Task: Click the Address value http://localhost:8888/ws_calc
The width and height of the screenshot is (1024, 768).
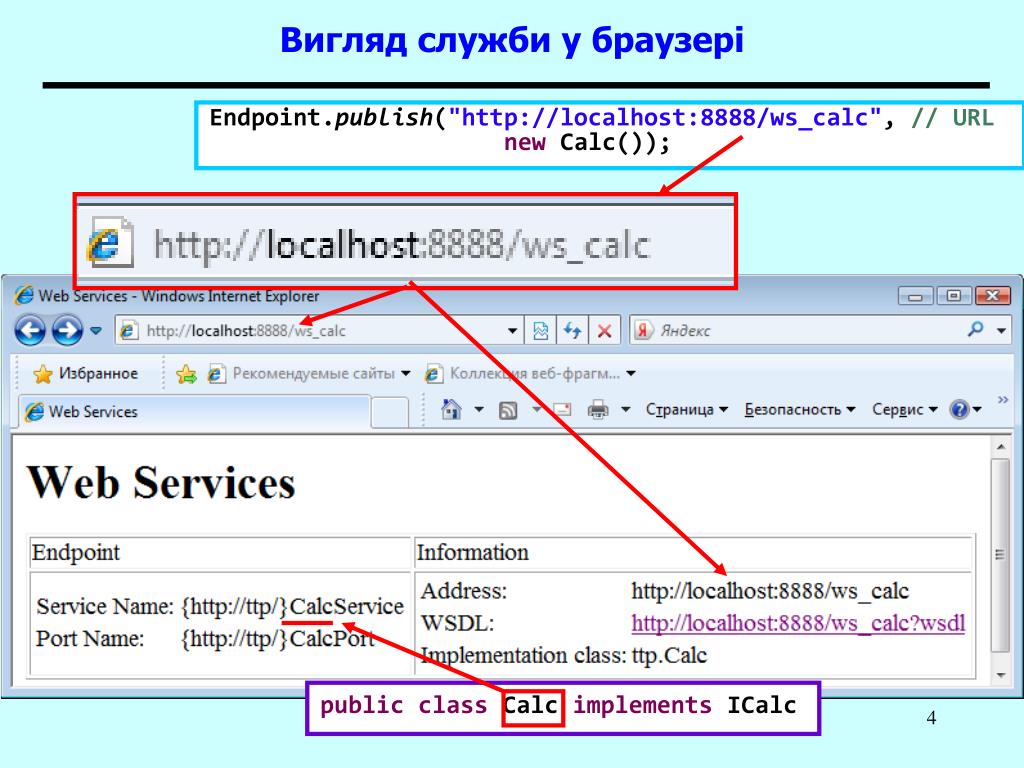Action: pyautogui.click(x=770, y=591)
